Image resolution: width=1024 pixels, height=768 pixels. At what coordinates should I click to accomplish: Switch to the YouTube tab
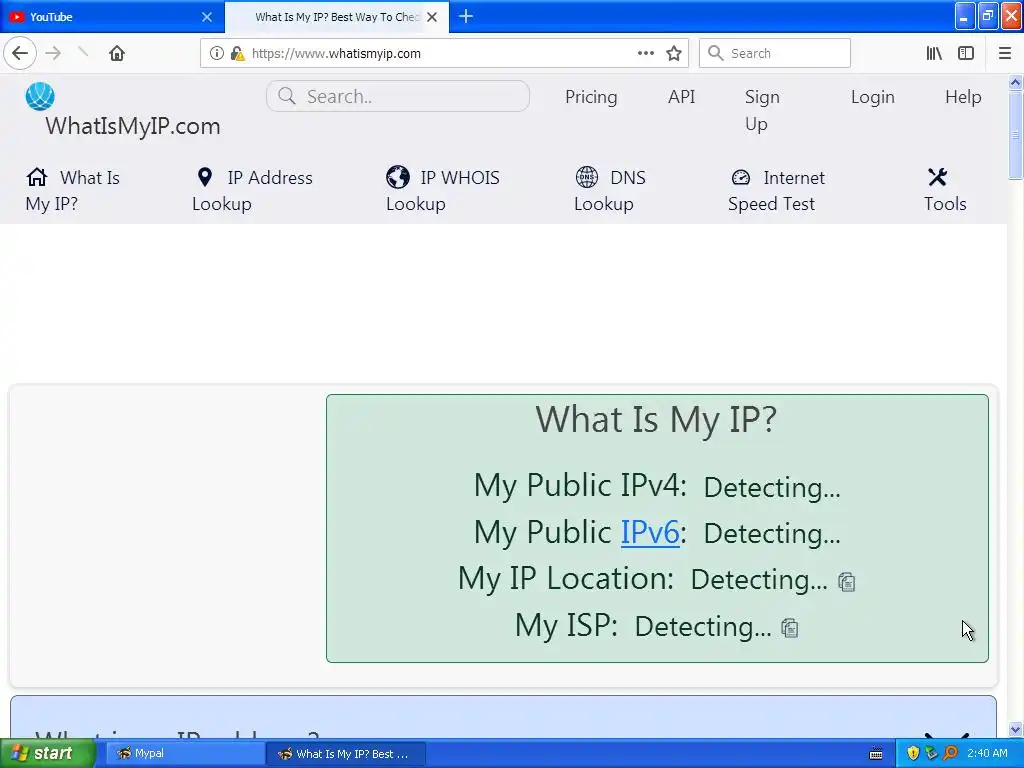(111, 17)
